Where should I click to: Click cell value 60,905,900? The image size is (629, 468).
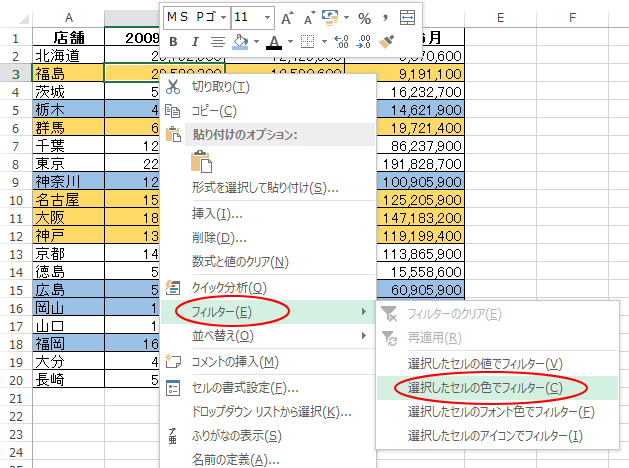421,290
